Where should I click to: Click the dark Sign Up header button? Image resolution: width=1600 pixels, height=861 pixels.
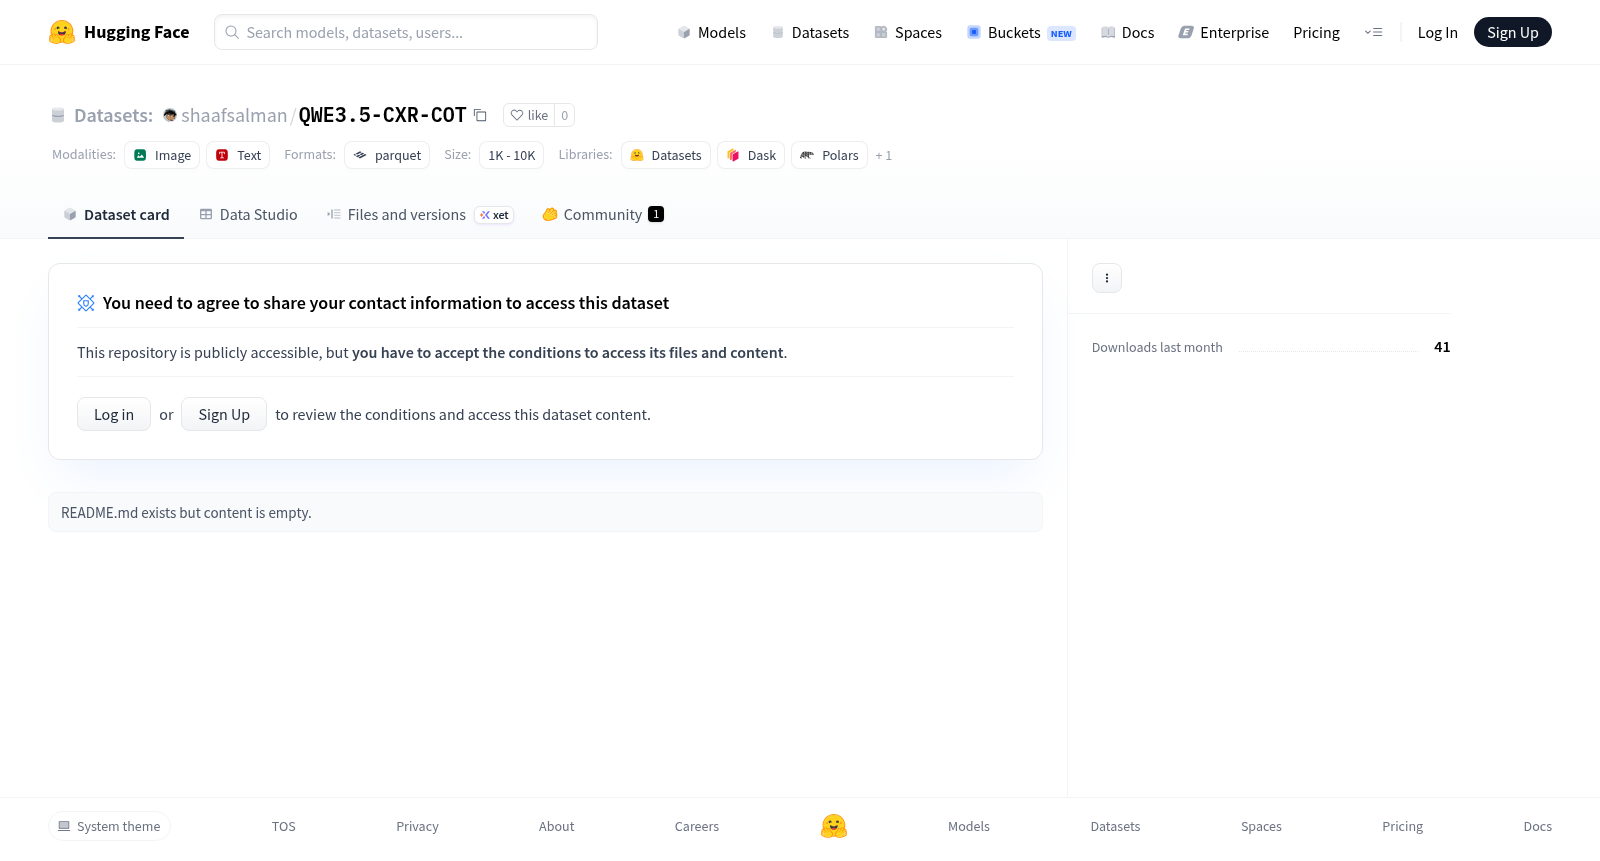[1512, 32]
